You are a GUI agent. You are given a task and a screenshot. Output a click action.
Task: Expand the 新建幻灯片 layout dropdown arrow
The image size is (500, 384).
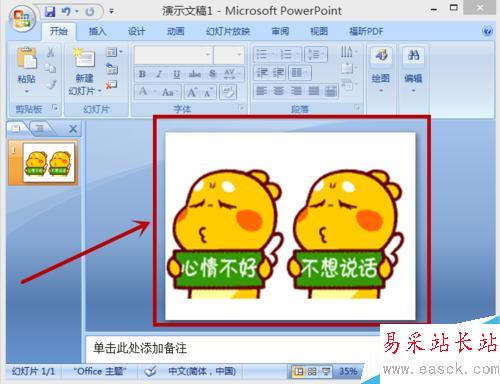(x=99, y=91)
